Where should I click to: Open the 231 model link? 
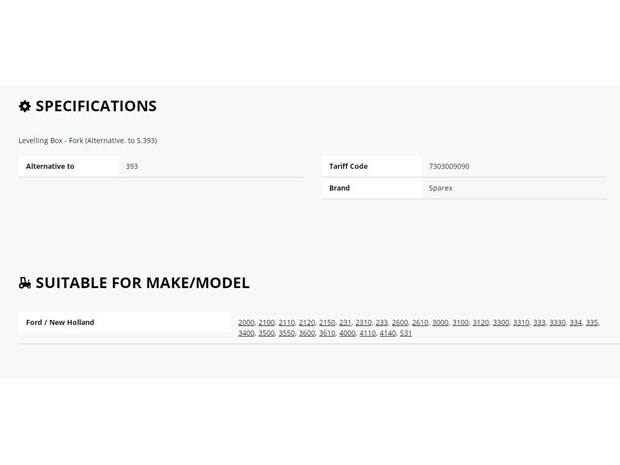[x=345, y=323]
